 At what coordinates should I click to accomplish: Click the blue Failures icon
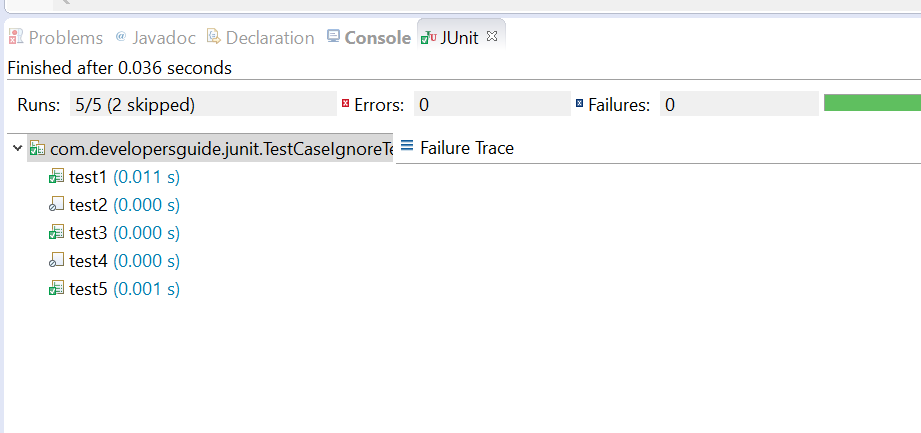(x=579, y=103)
